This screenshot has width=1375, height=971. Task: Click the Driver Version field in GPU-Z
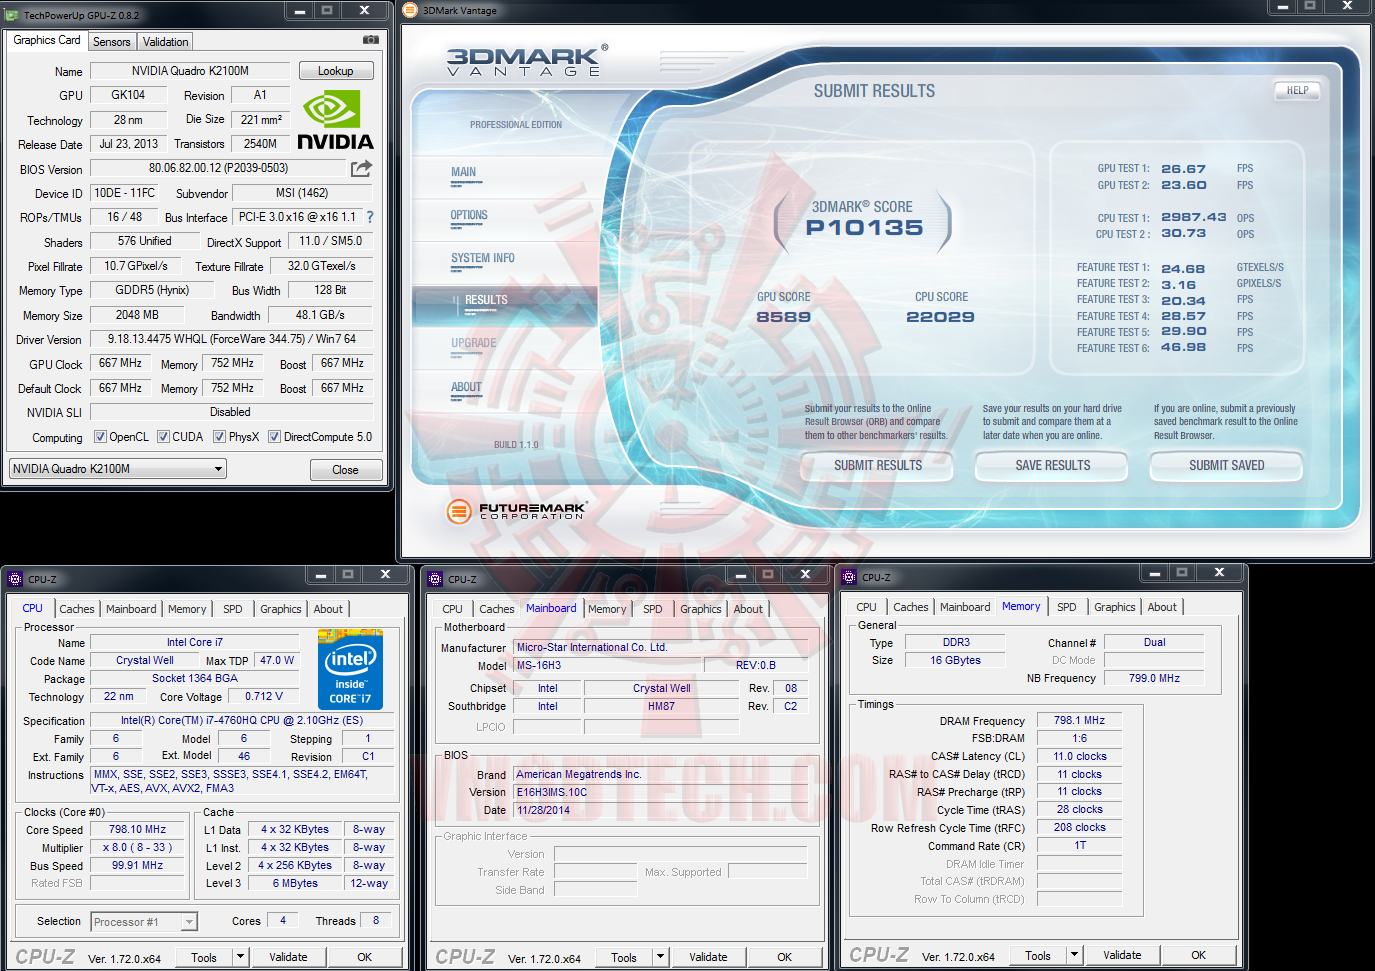click(232, 339)
